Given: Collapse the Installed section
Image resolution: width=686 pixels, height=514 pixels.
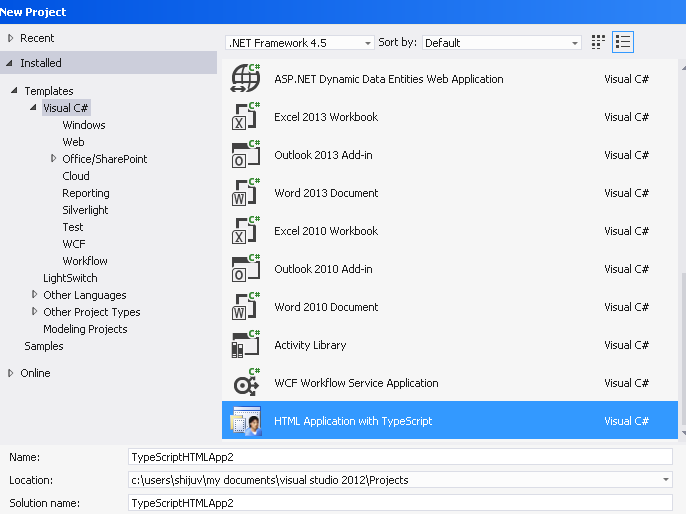Looking at the screenshot, I should (x=9, y=63).
